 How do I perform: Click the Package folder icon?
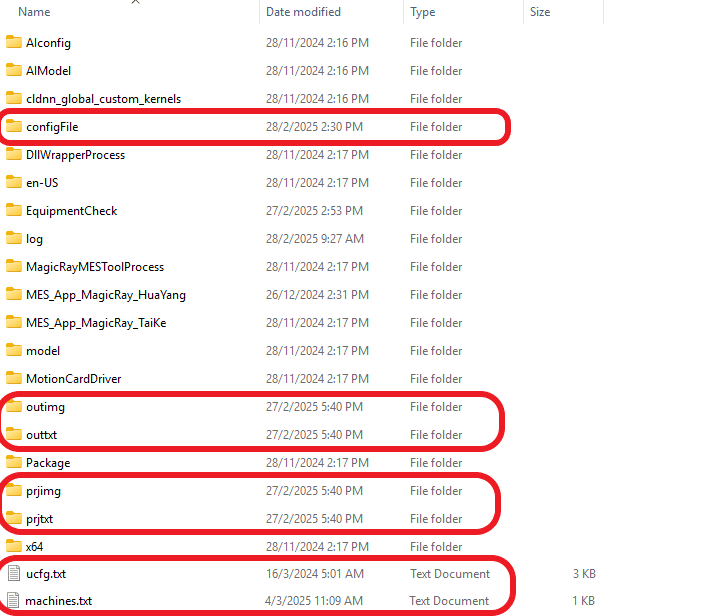pos(14,462)
